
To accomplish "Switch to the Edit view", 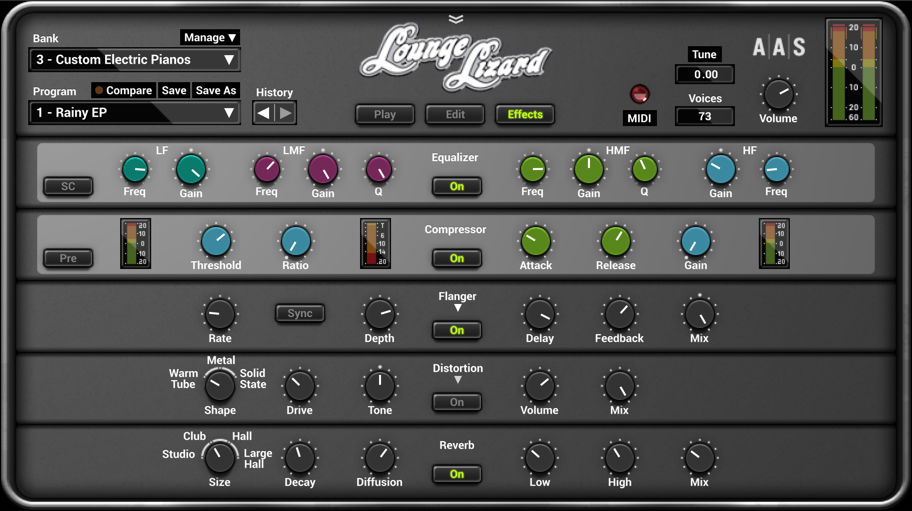I will click(455, 115).
